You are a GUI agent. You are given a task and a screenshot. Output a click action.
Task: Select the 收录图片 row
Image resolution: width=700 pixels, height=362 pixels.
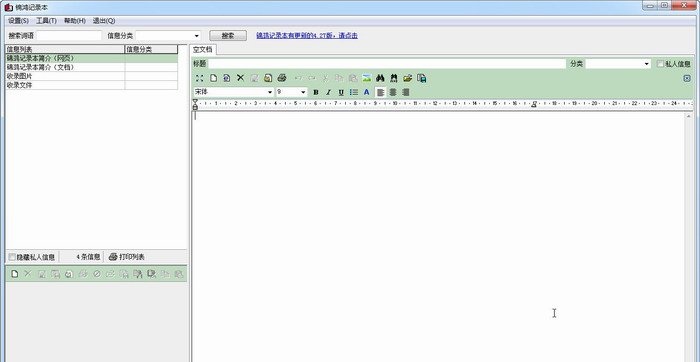point(92,76)
